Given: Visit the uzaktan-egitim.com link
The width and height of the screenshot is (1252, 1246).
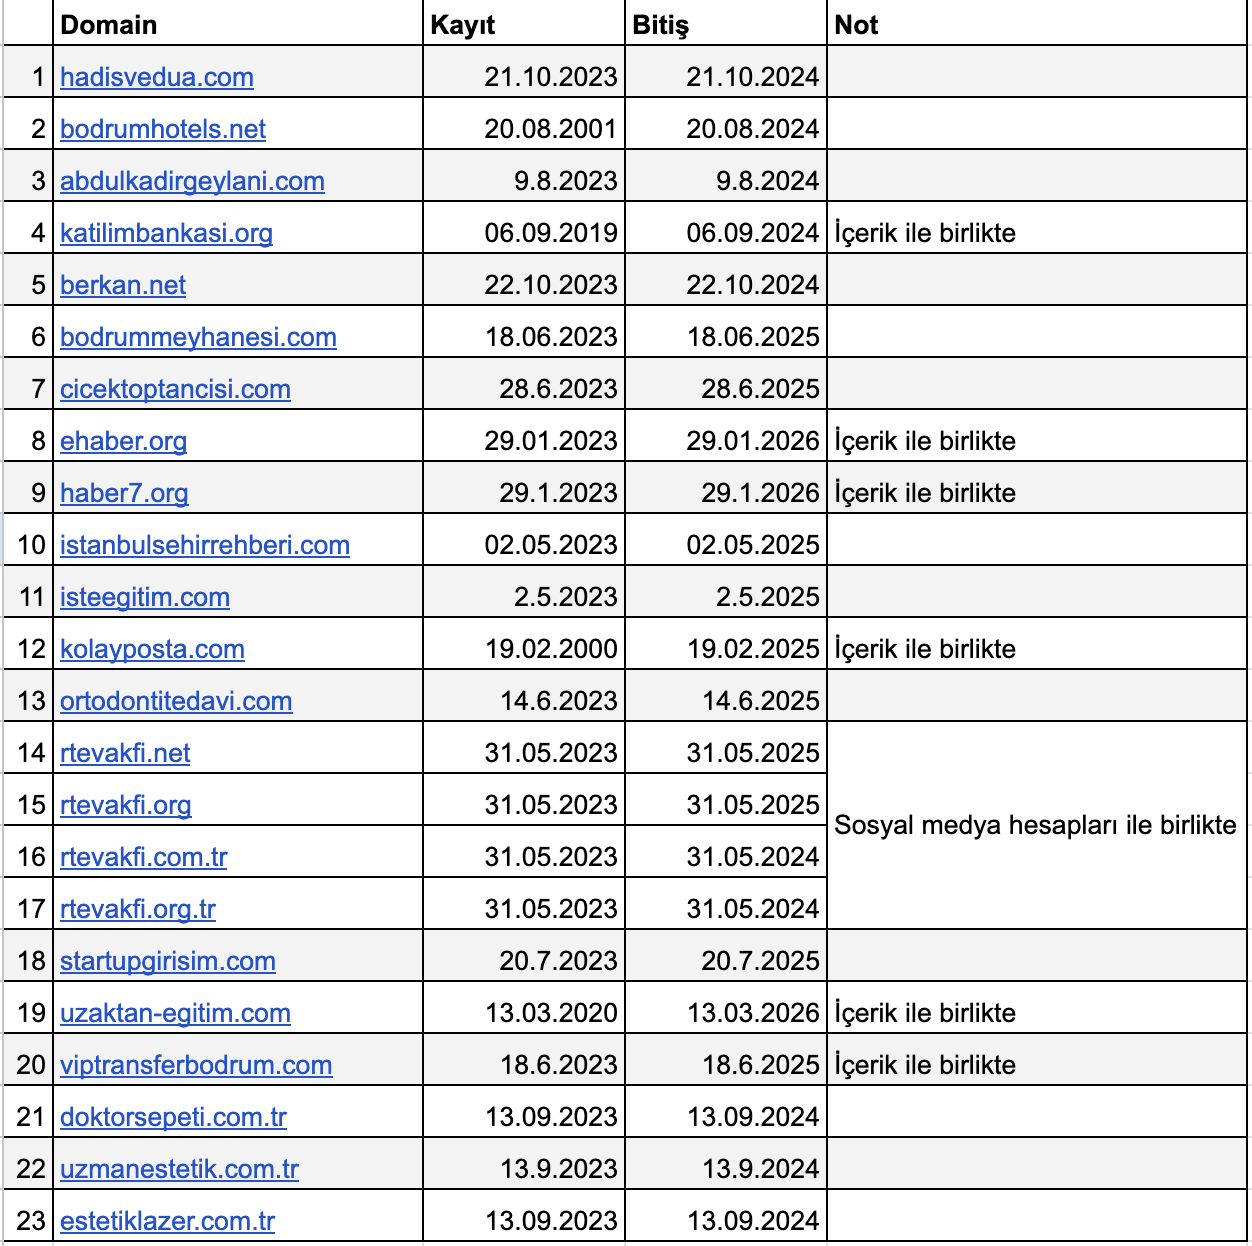Looking at the screenshot, I should point(175,1013).
